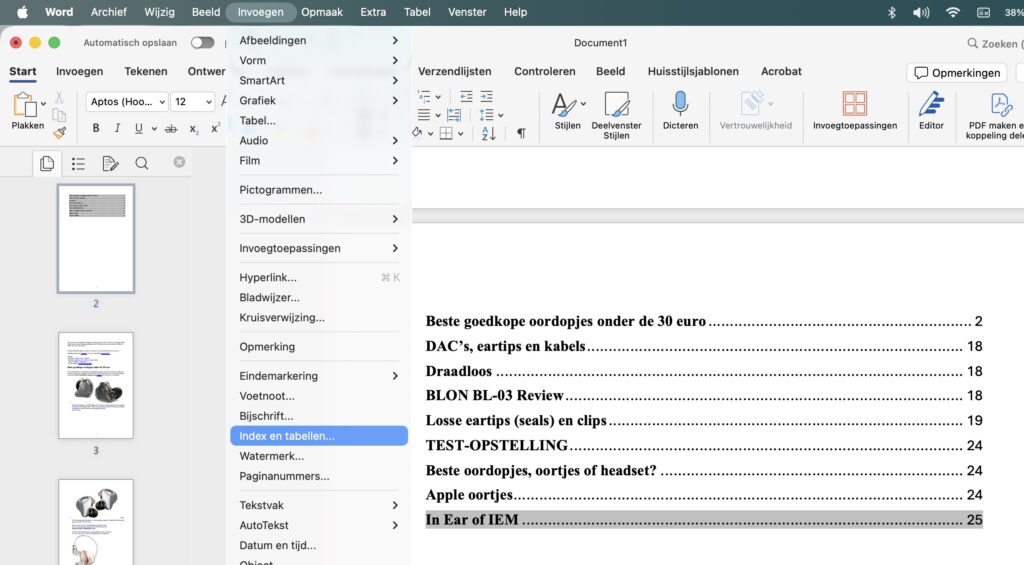Click the format painter brush icon

click(x=60, y=132)
